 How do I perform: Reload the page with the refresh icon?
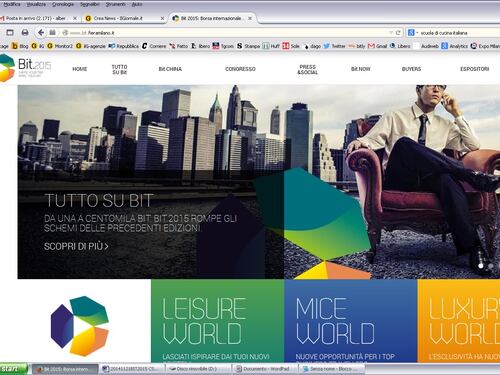coord(398,33)
